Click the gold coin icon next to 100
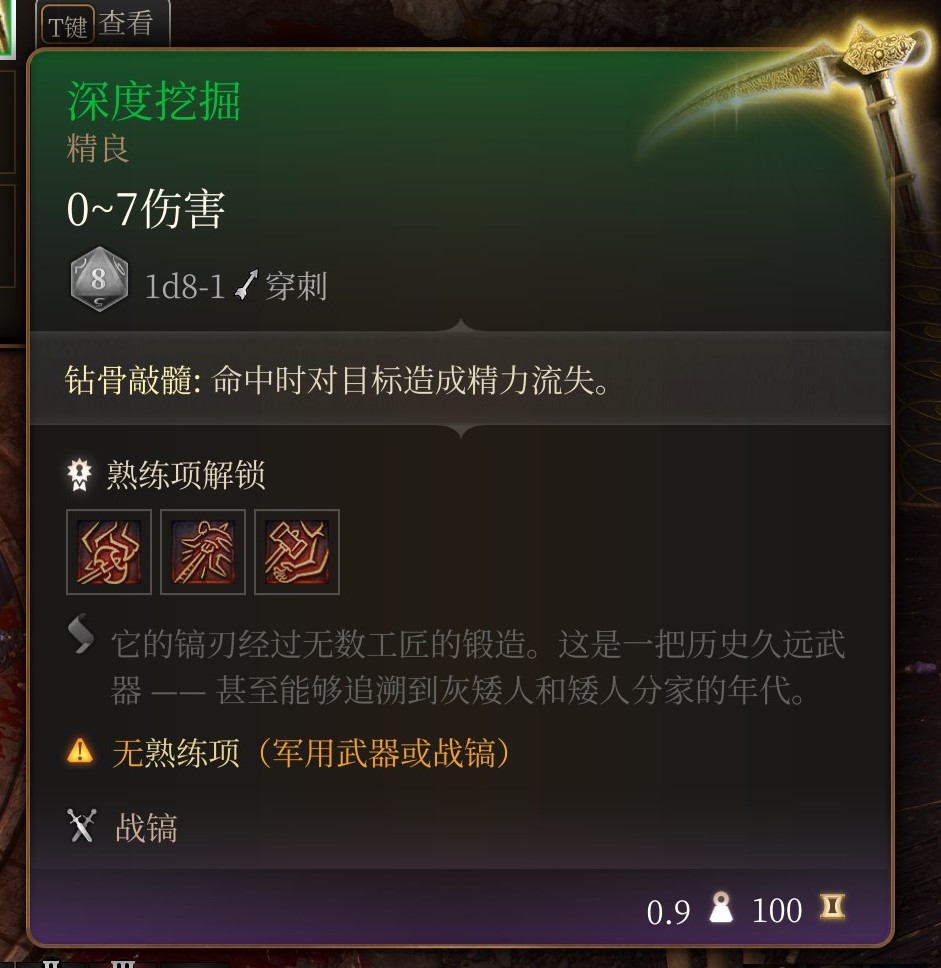941x968 pixels. click(832, 907)
